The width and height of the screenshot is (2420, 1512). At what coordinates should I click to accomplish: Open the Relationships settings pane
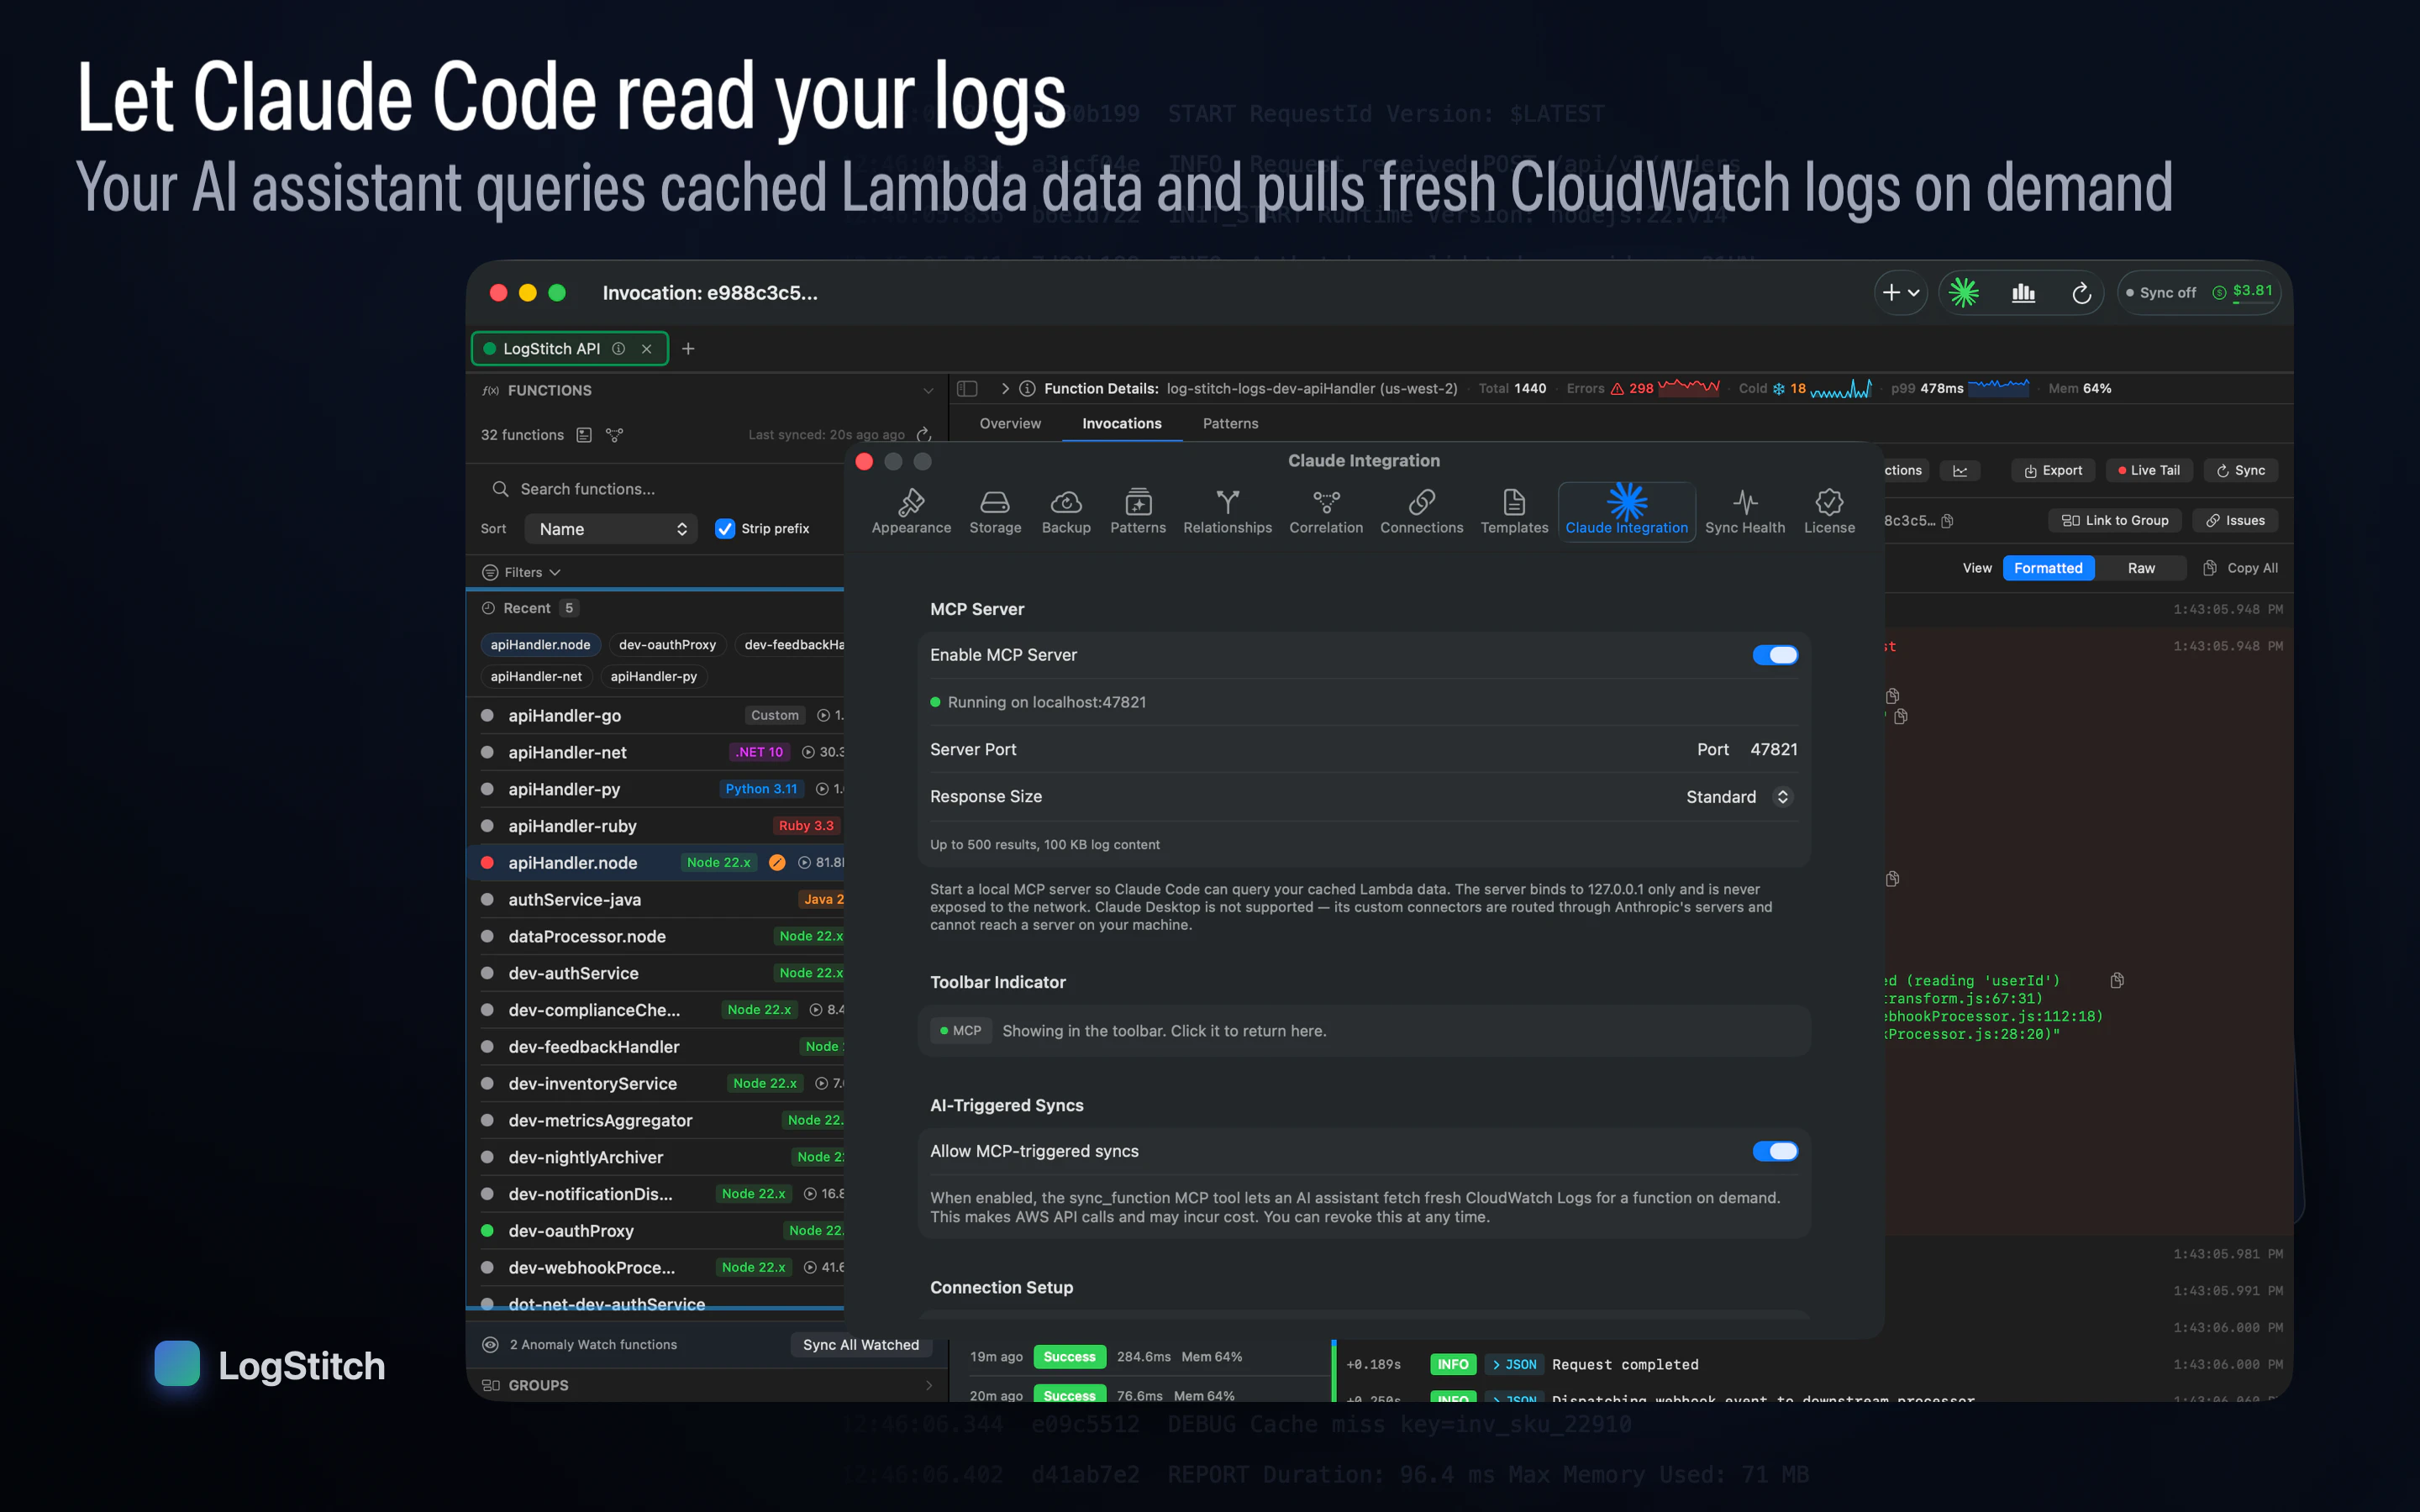pyautogui.click(x=1227, y=512)
